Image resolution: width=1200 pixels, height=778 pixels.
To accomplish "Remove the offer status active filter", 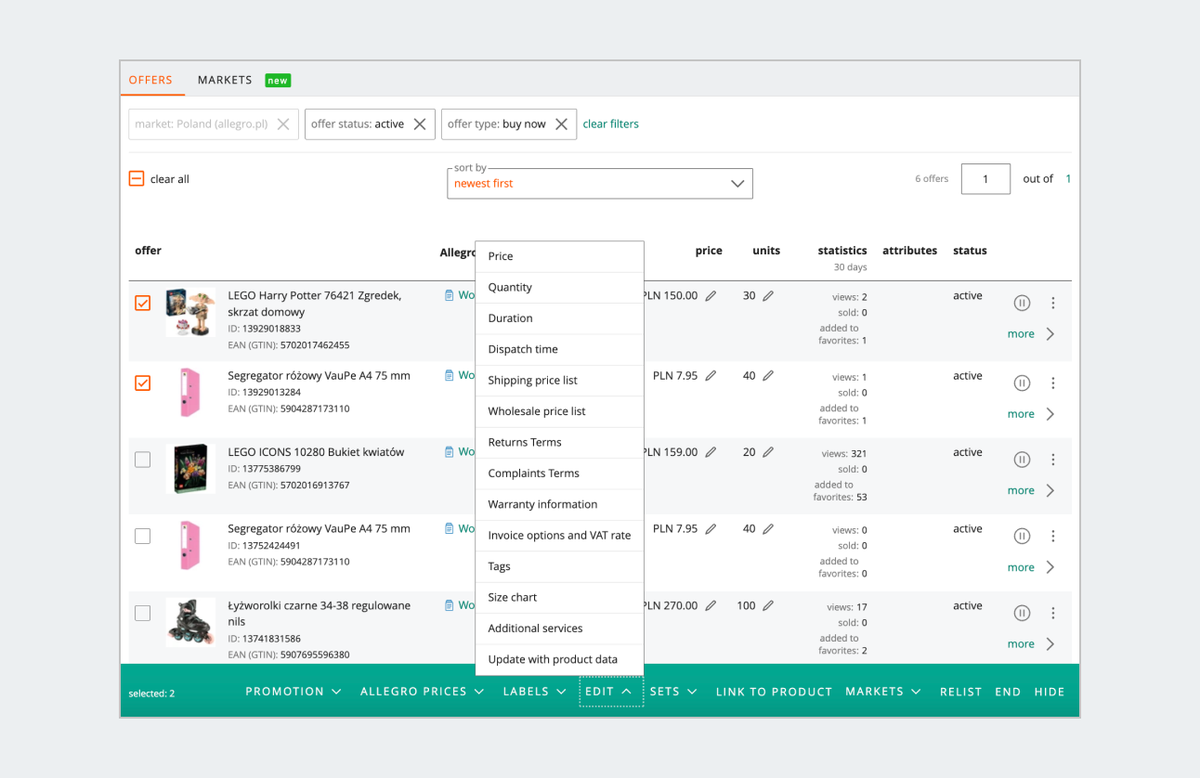I will pos(420,124).
